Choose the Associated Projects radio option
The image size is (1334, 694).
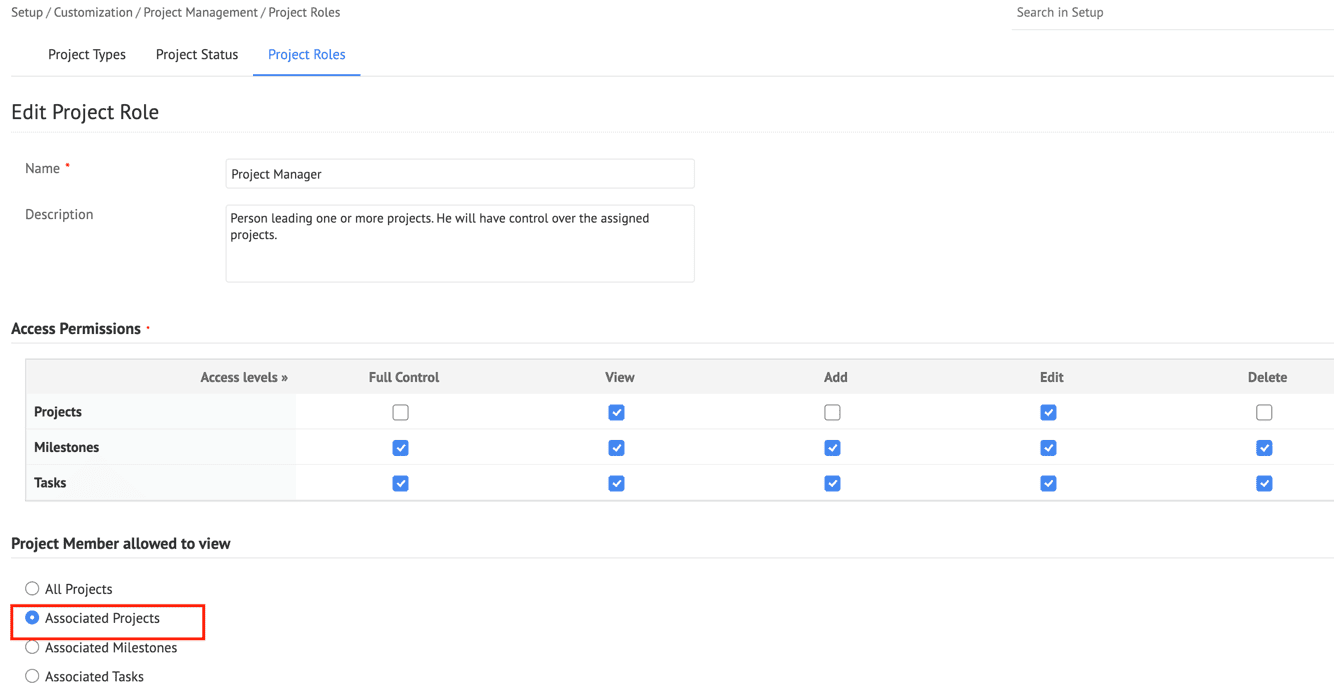click(x=33, y=618)
